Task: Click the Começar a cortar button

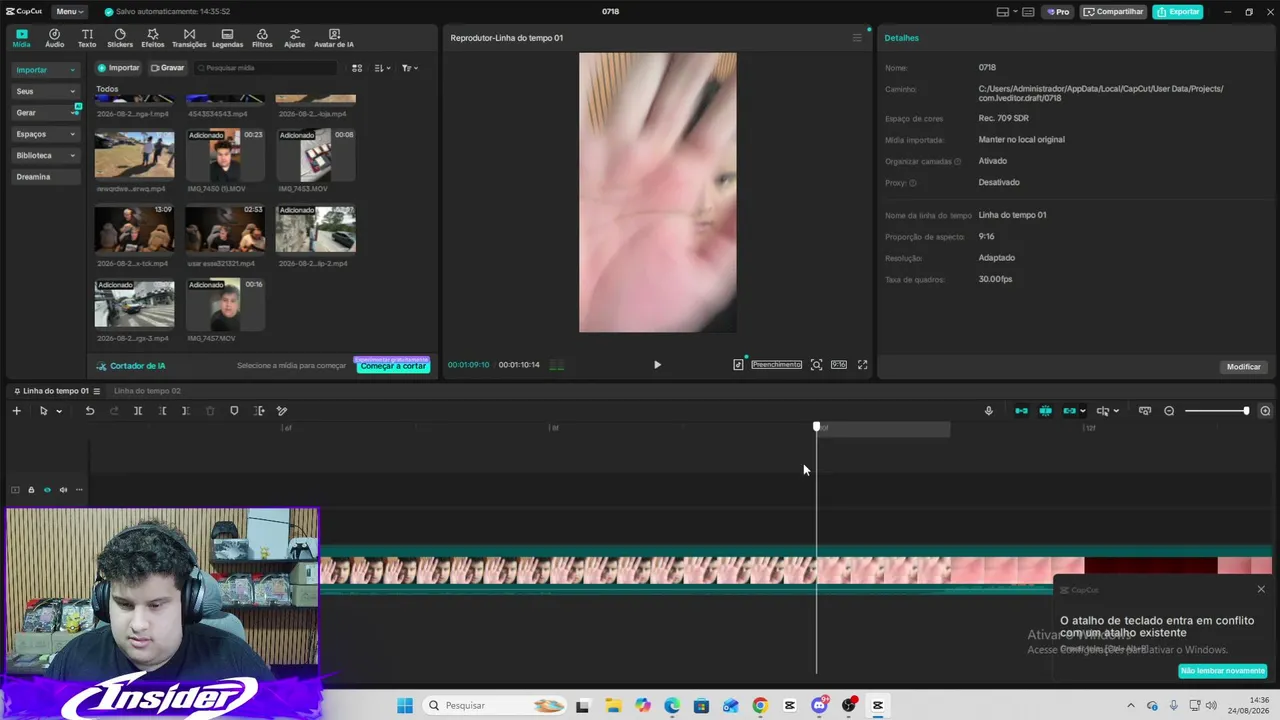Action: click(393, 366)
